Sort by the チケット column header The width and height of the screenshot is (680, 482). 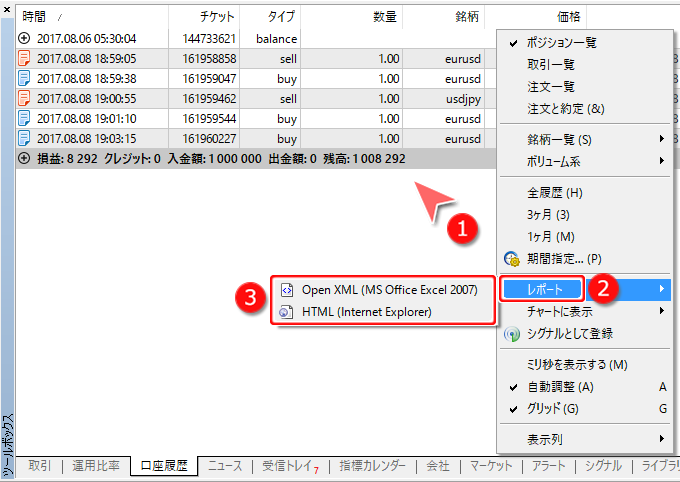(204, 17)
